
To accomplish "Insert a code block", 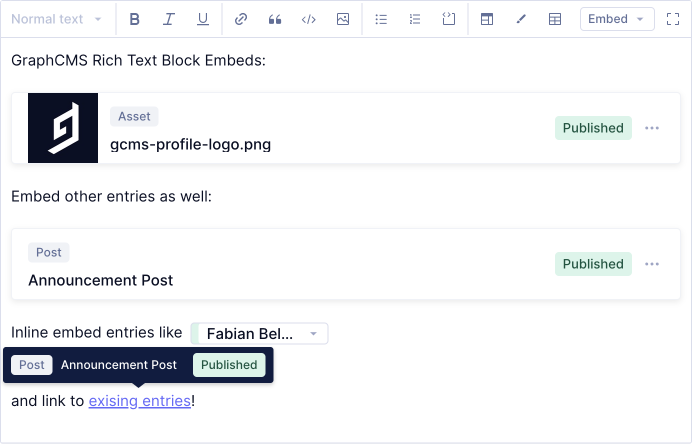I will [x=309, y=19].
